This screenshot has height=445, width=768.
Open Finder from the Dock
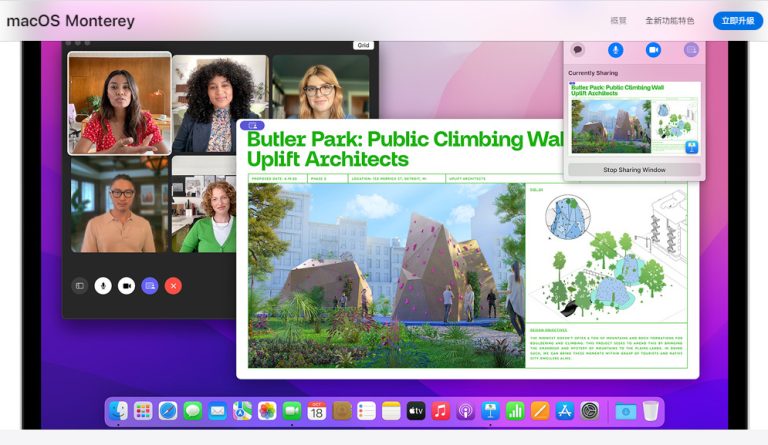click(x=119, y=410)
